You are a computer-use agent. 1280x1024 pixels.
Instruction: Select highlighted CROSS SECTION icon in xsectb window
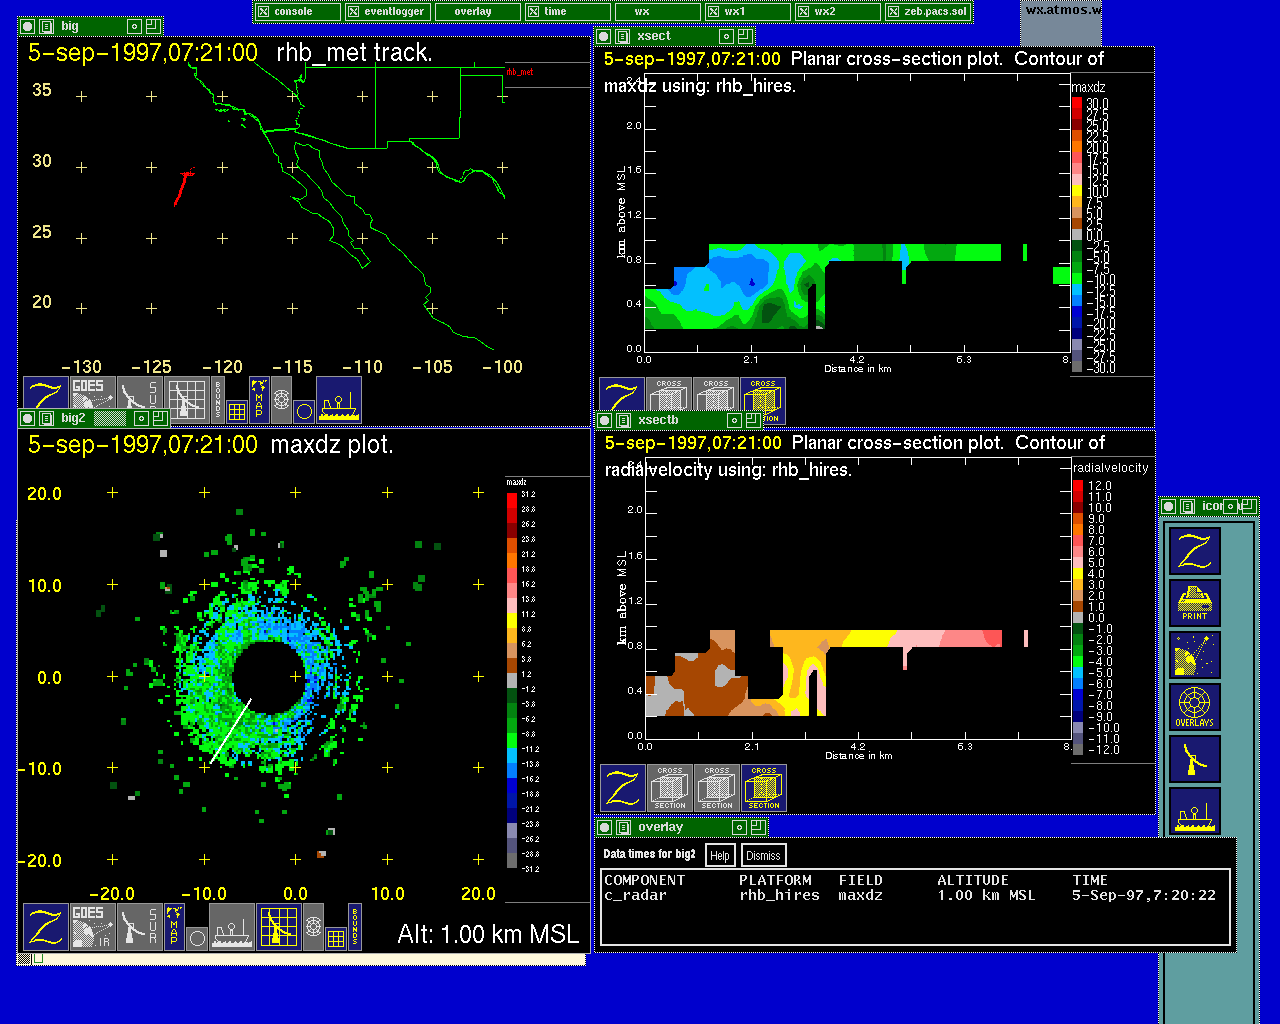click(764, 788)
